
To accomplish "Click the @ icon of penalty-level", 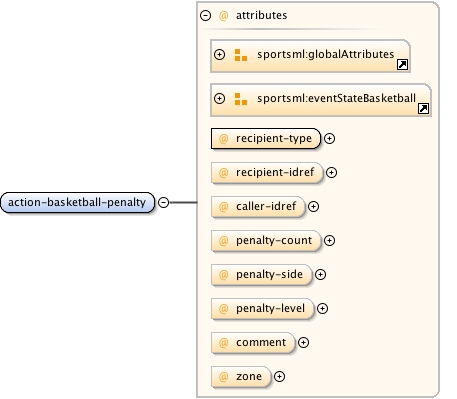I will pyautogui.click(x=224, y=309).
